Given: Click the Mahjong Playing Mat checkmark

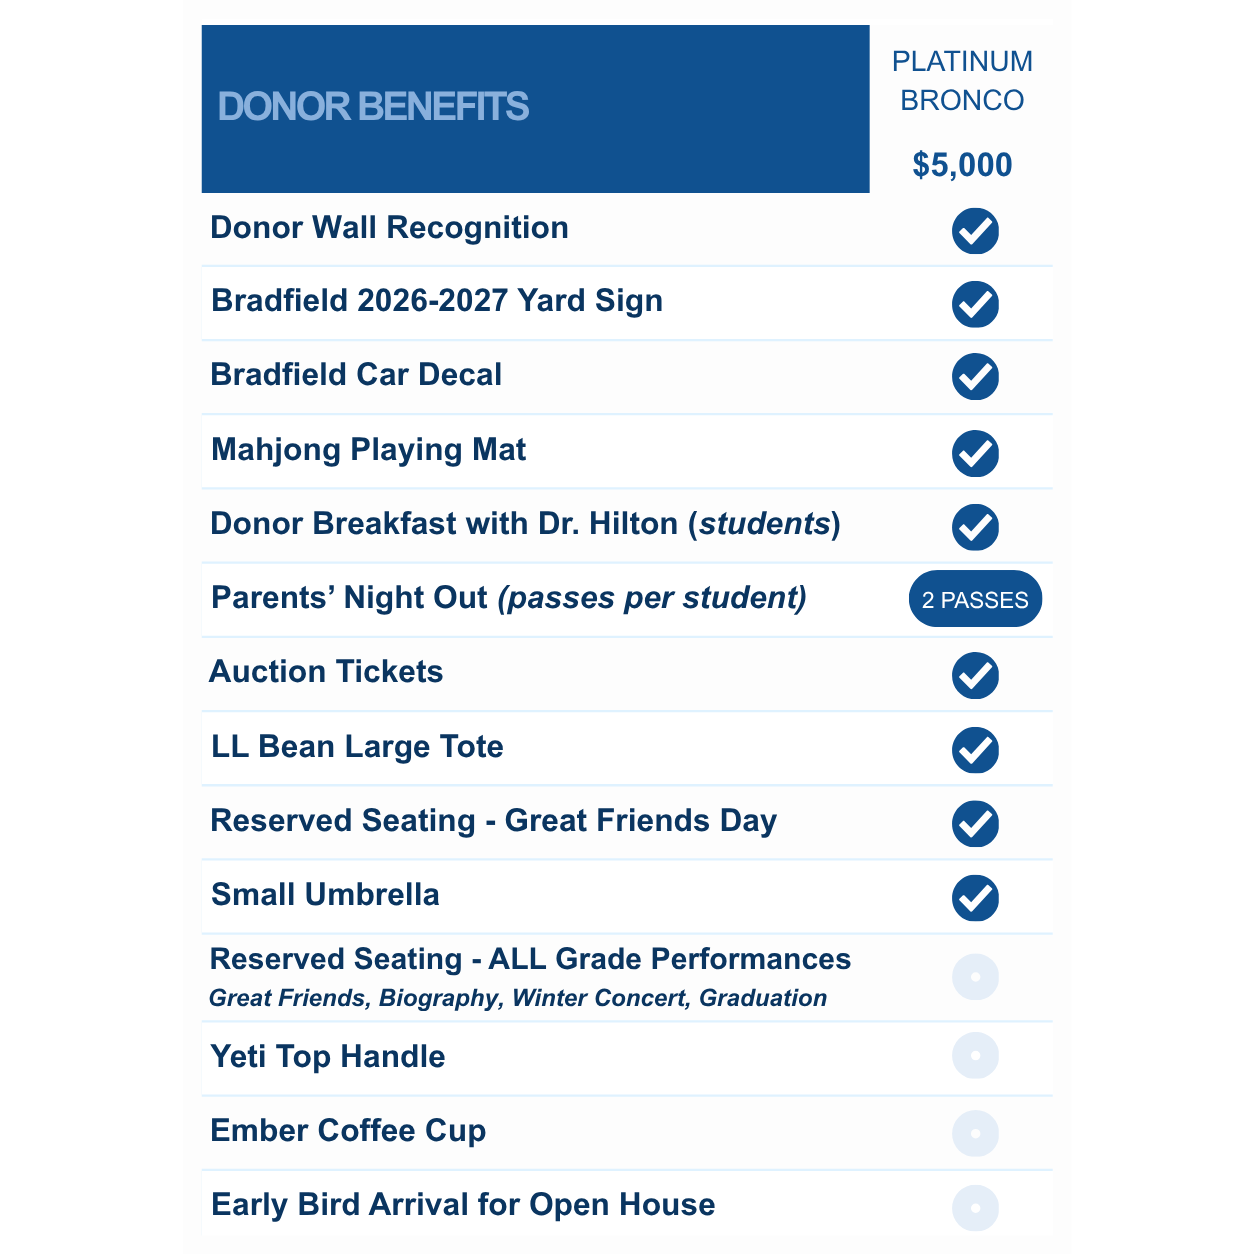Looking at the screenshot, I should [x=975, y=454].
